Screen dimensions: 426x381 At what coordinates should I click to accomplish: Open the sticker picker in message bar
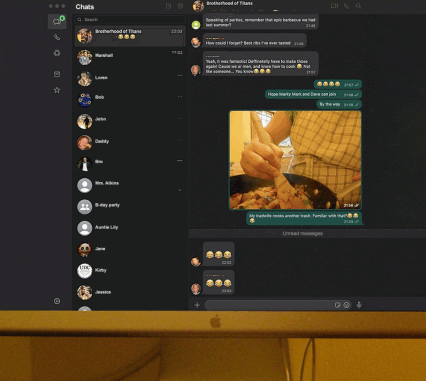point(337,305)
